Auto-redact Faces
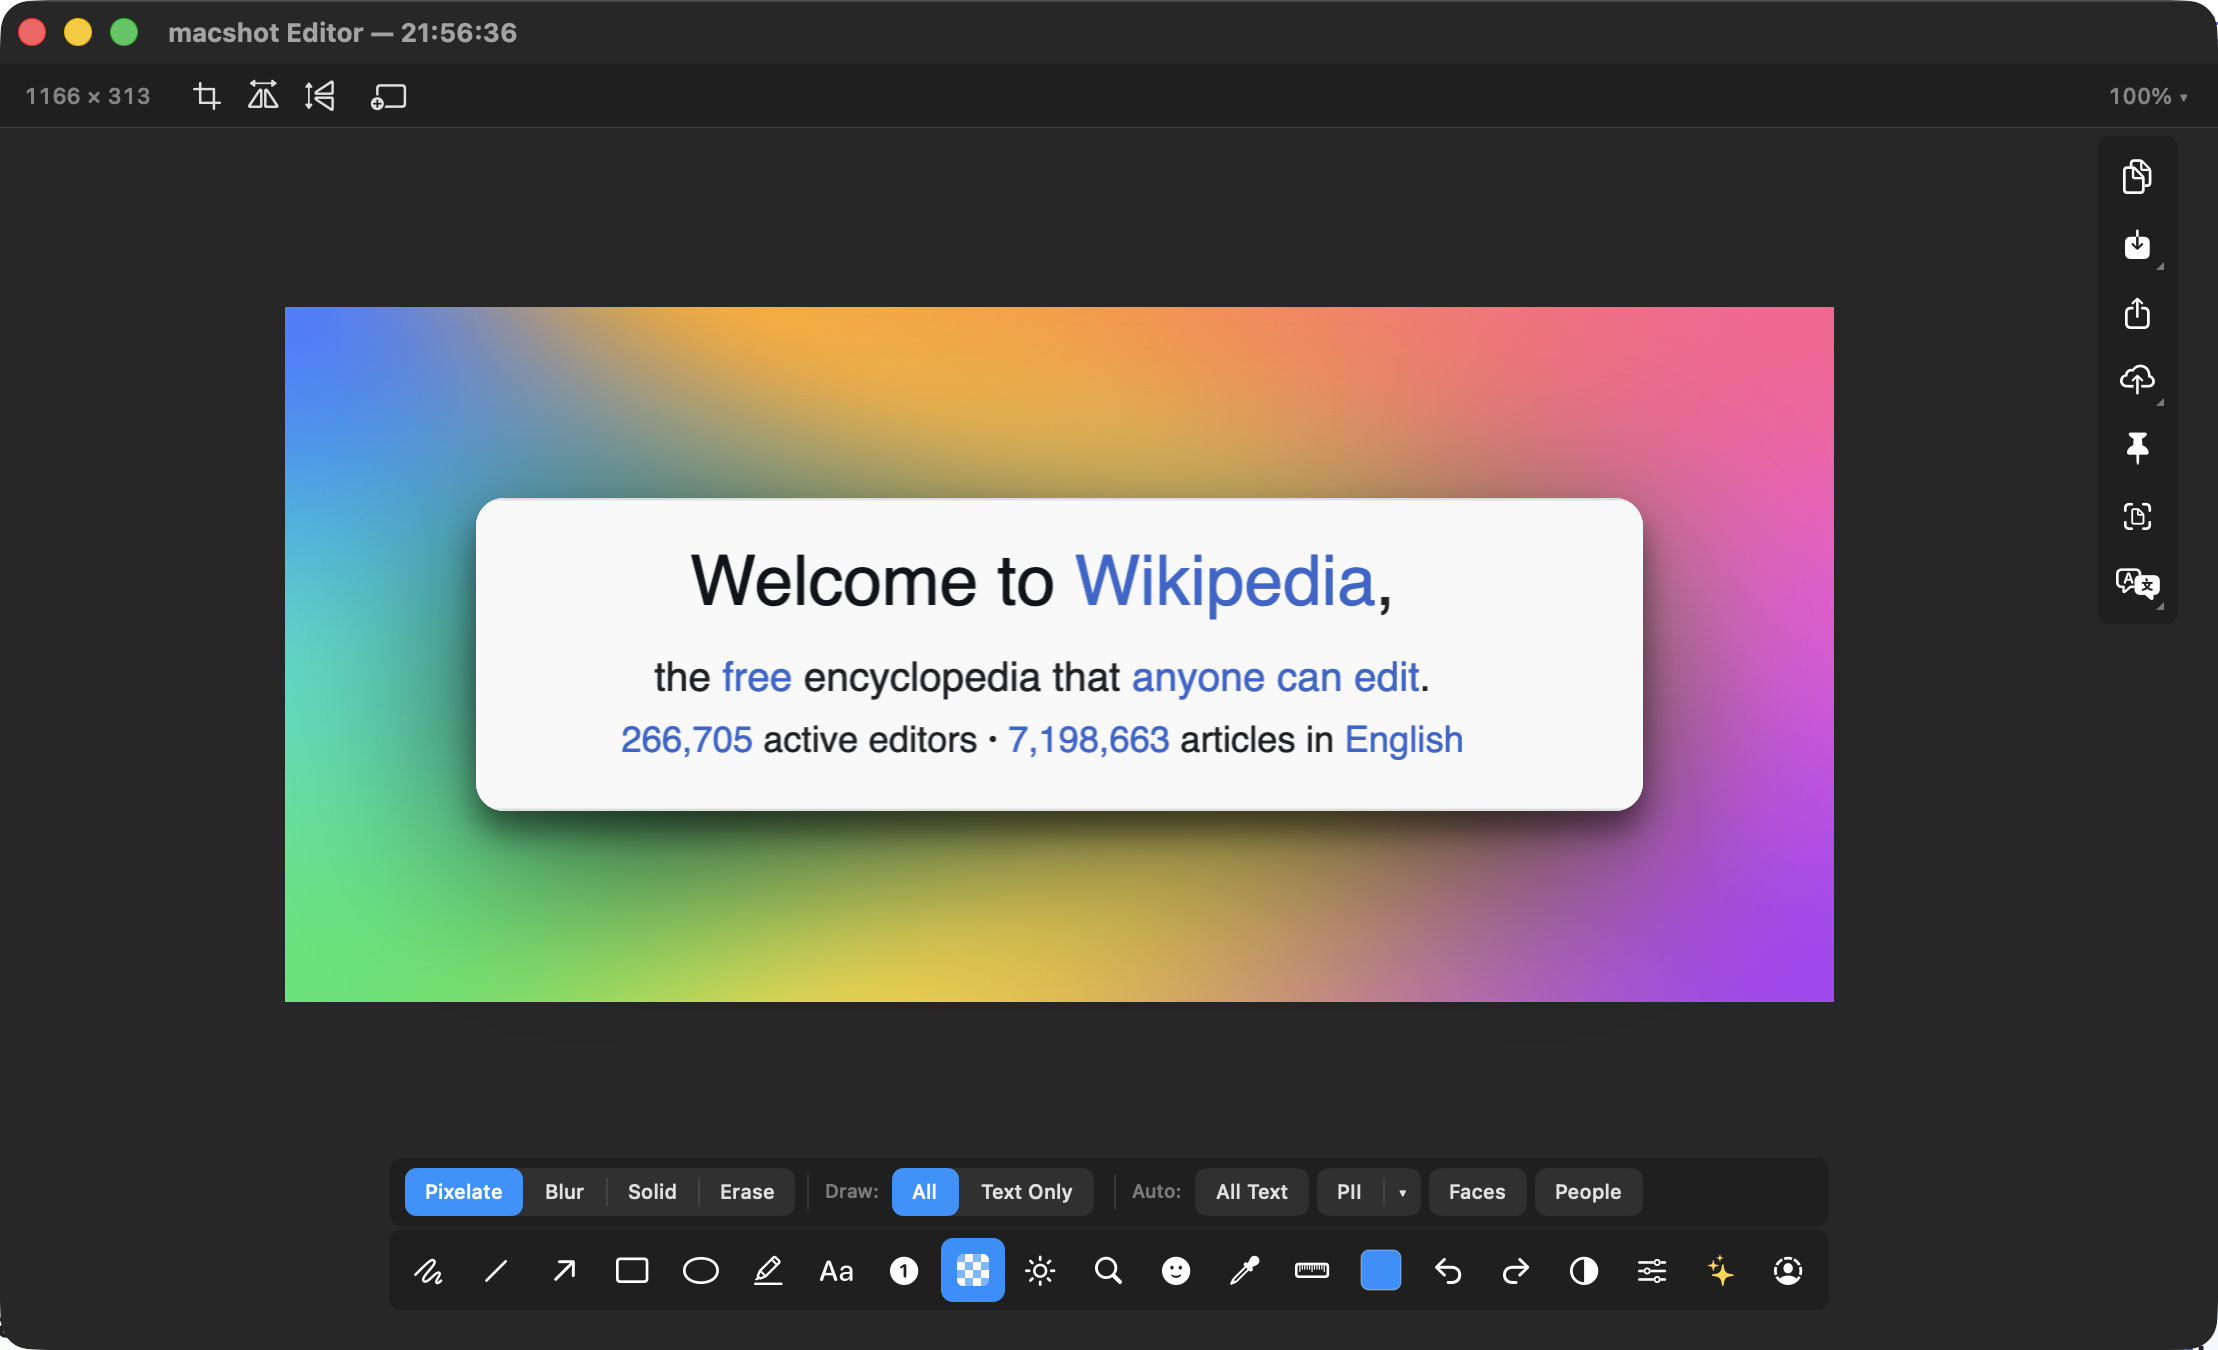The image size is (2218, 1350). pyautogui.click(x=1477, y=1192)
